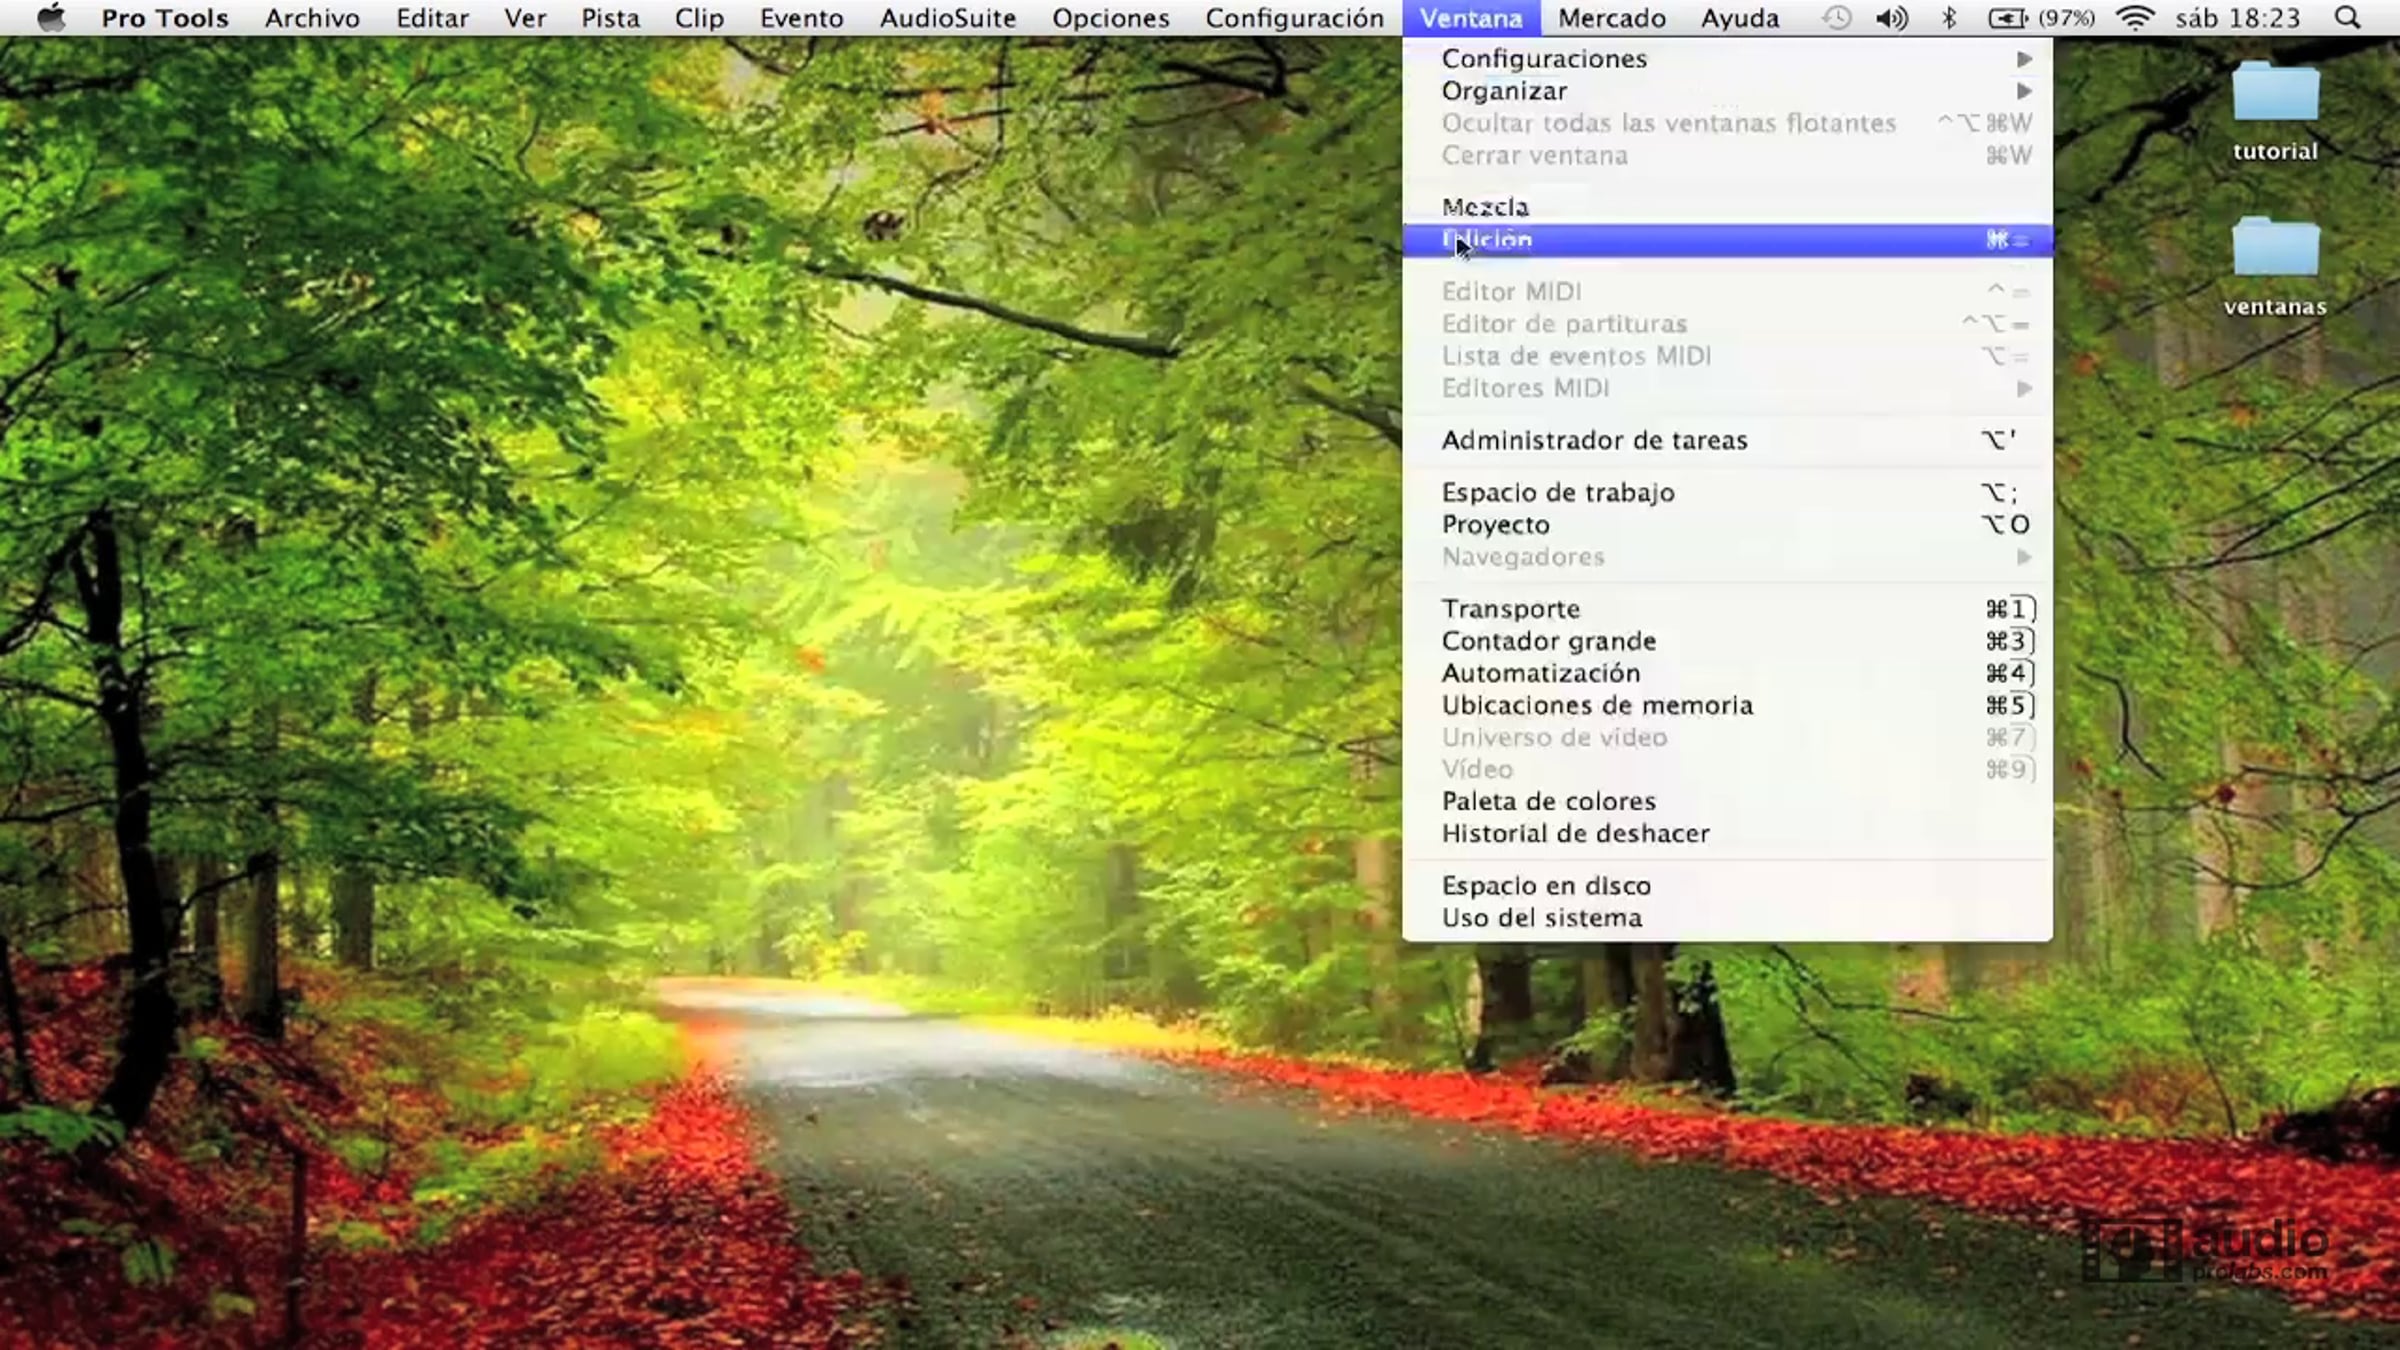Viewport: 2400px width, 1350px height.
Task: Open the Bluetooth status icon
Action: pos(1949,18)
